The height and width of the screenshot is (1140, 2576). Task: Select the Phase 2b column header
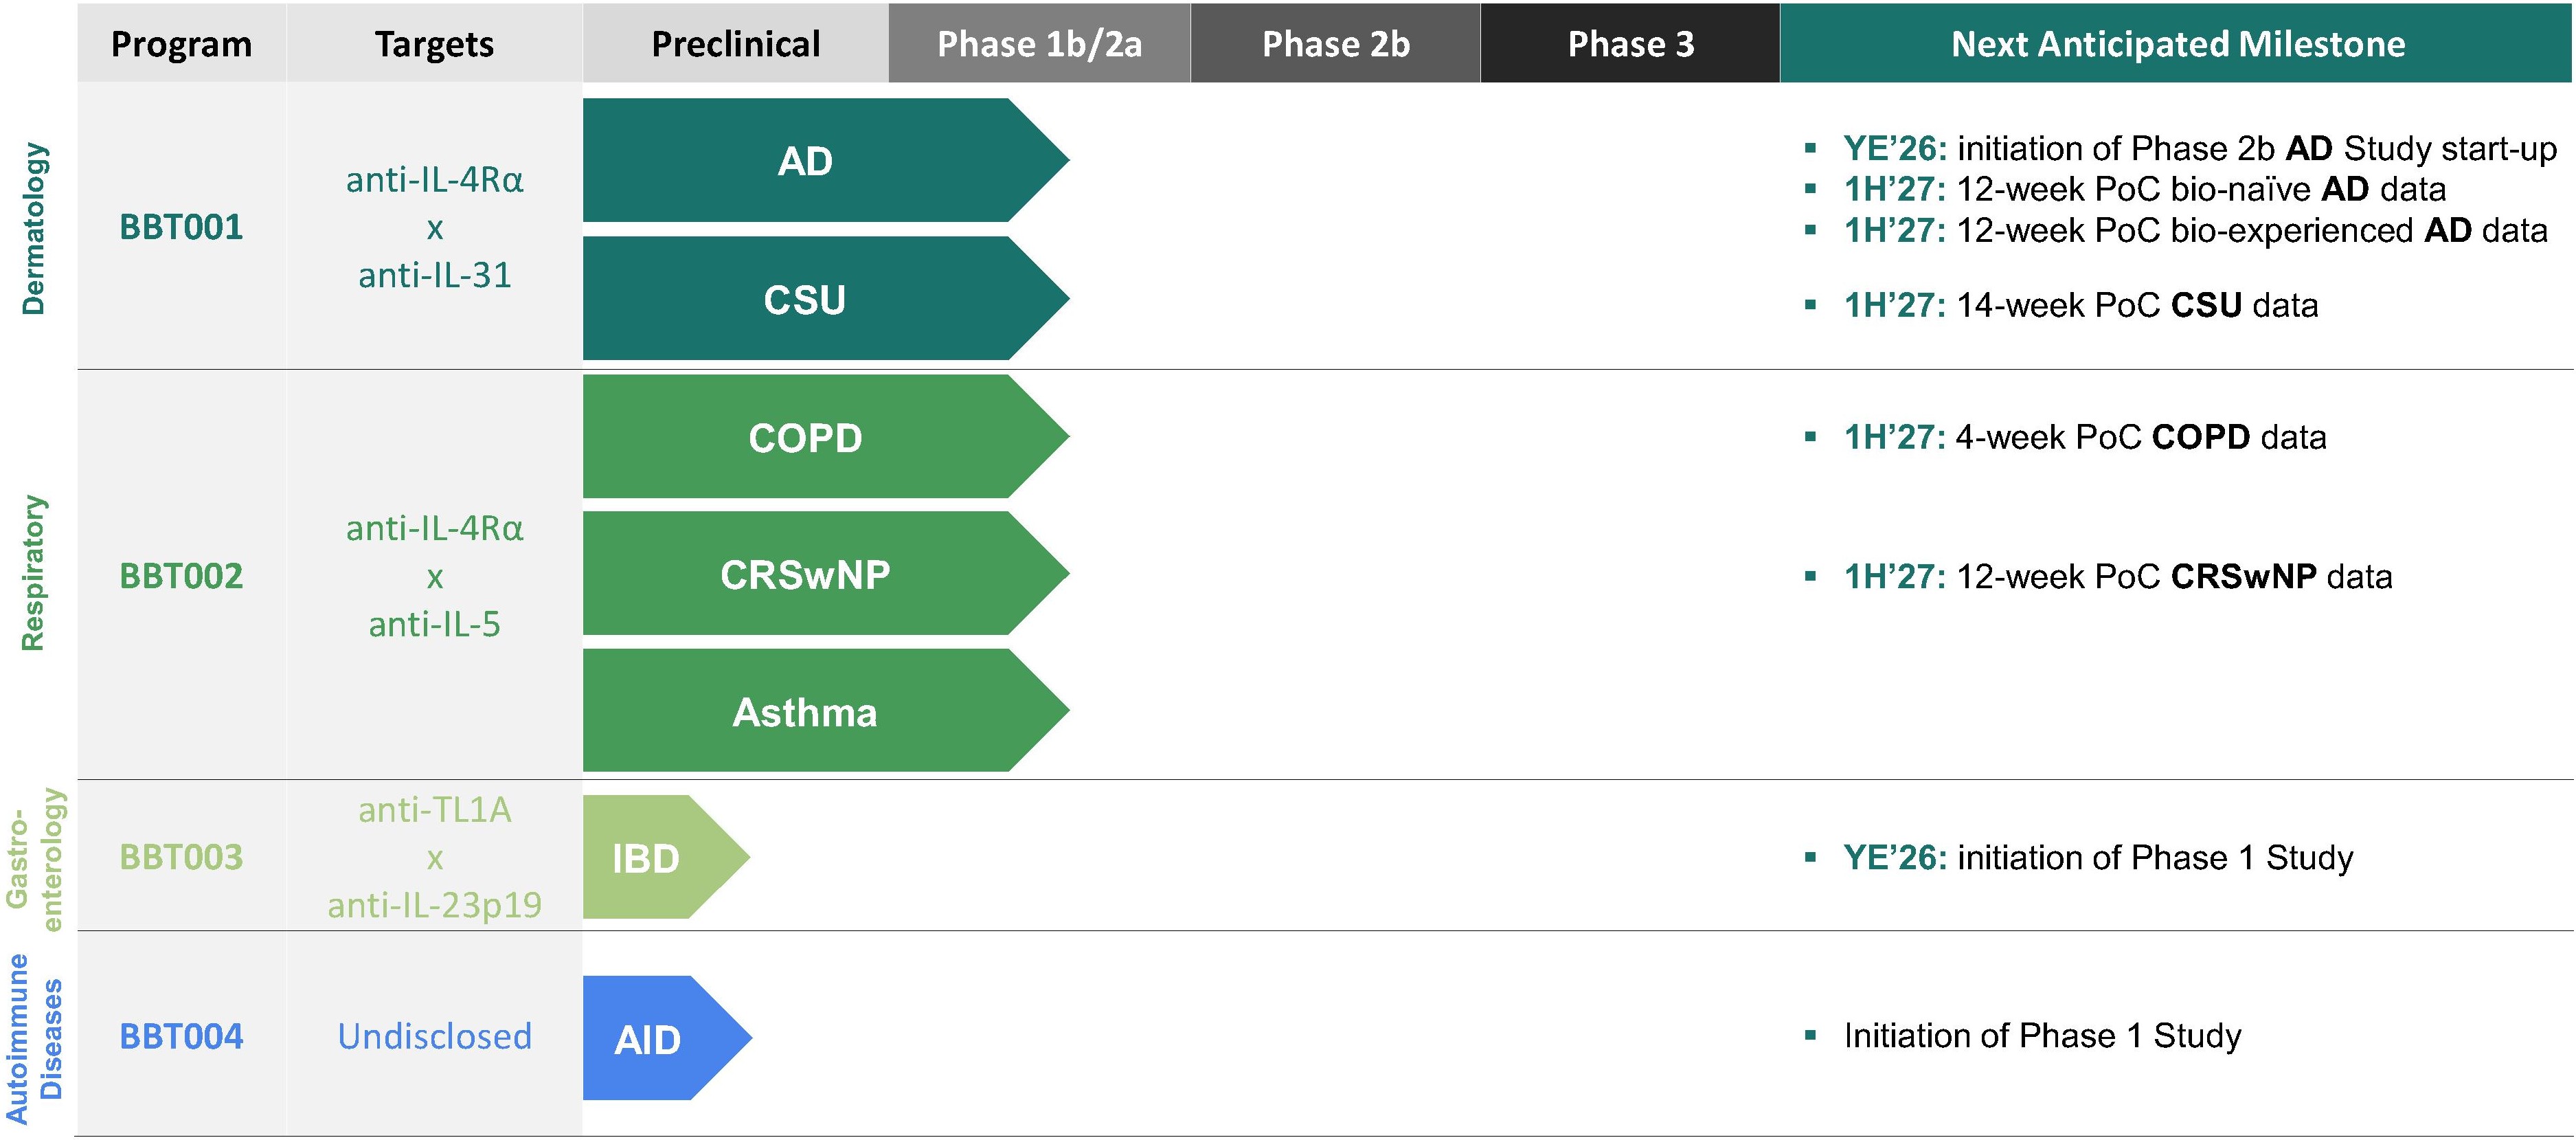pyautogui.click(x=1335, y=43)
